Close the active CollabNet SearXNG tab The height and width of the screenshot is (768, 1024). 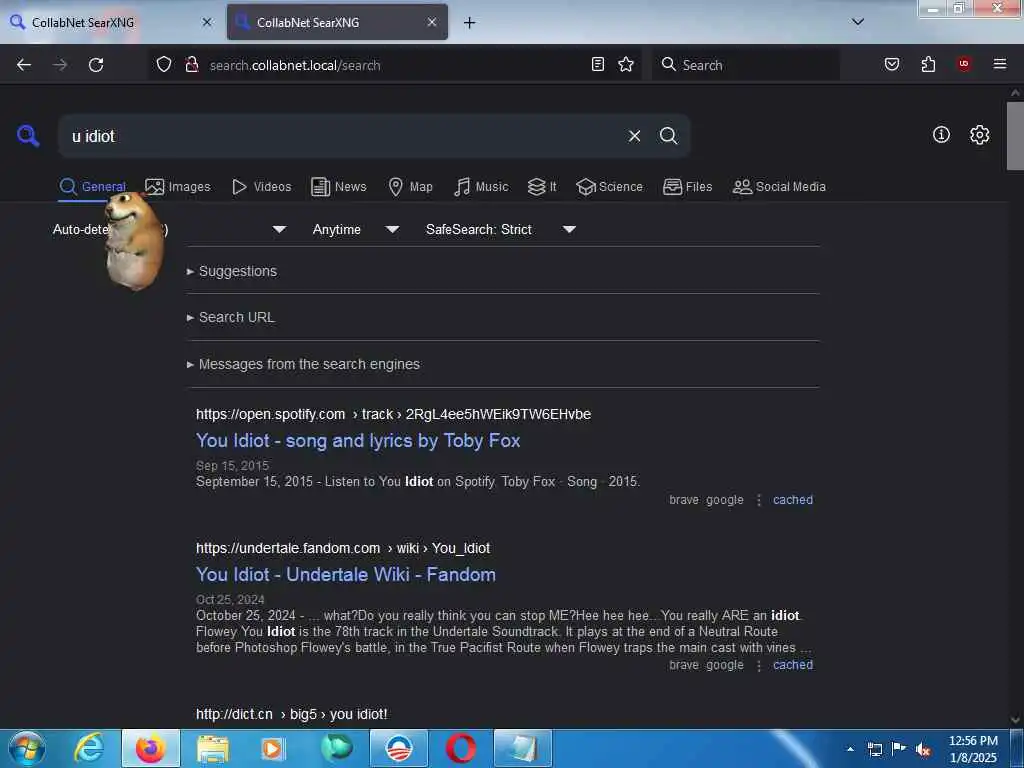(432, 22)
